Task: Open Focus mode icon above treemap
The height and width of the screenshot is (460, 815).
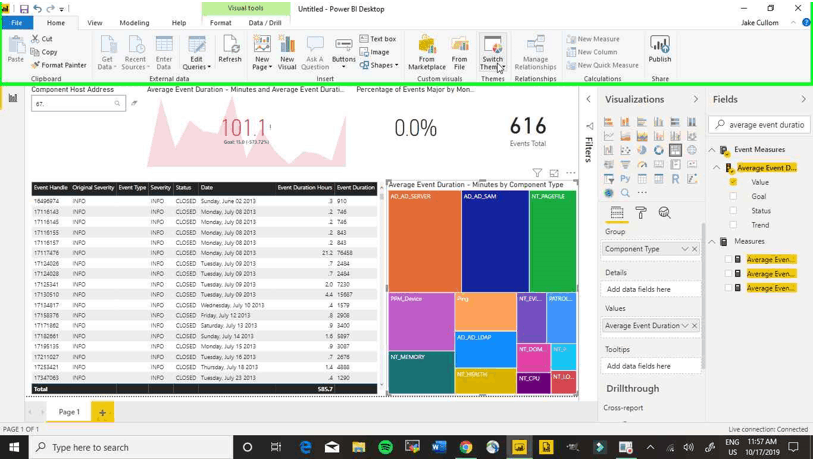Action: coord(554,173)
